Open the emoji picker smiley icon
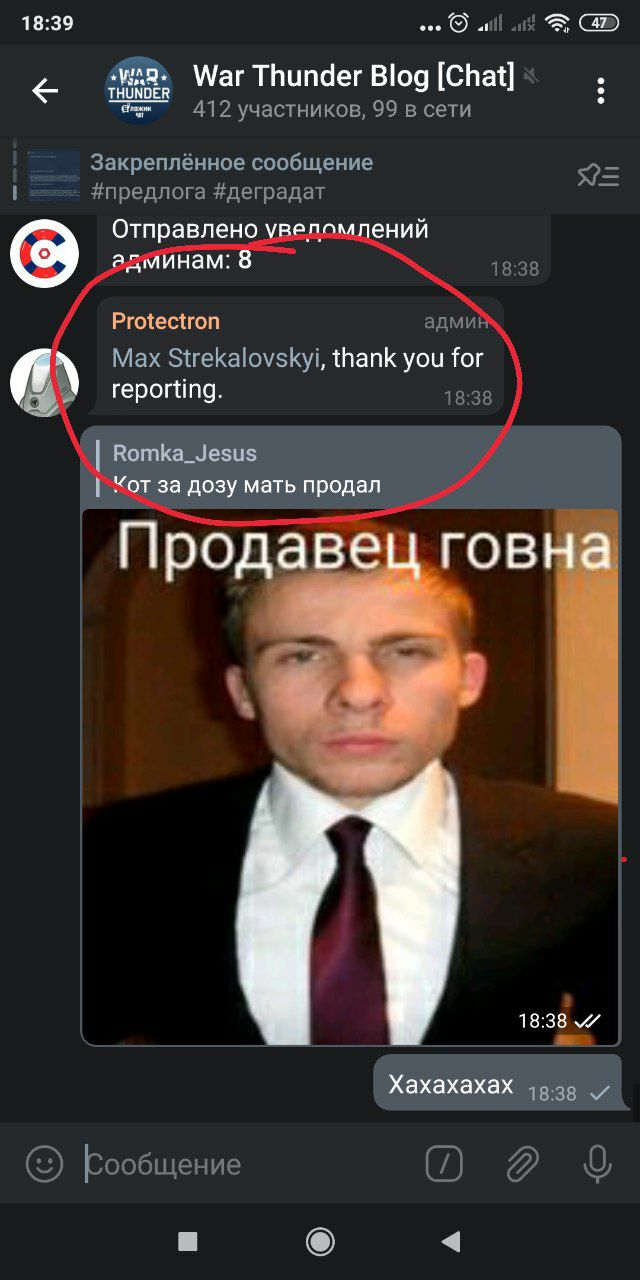The image size is (640, 1280). (44, 1164)
